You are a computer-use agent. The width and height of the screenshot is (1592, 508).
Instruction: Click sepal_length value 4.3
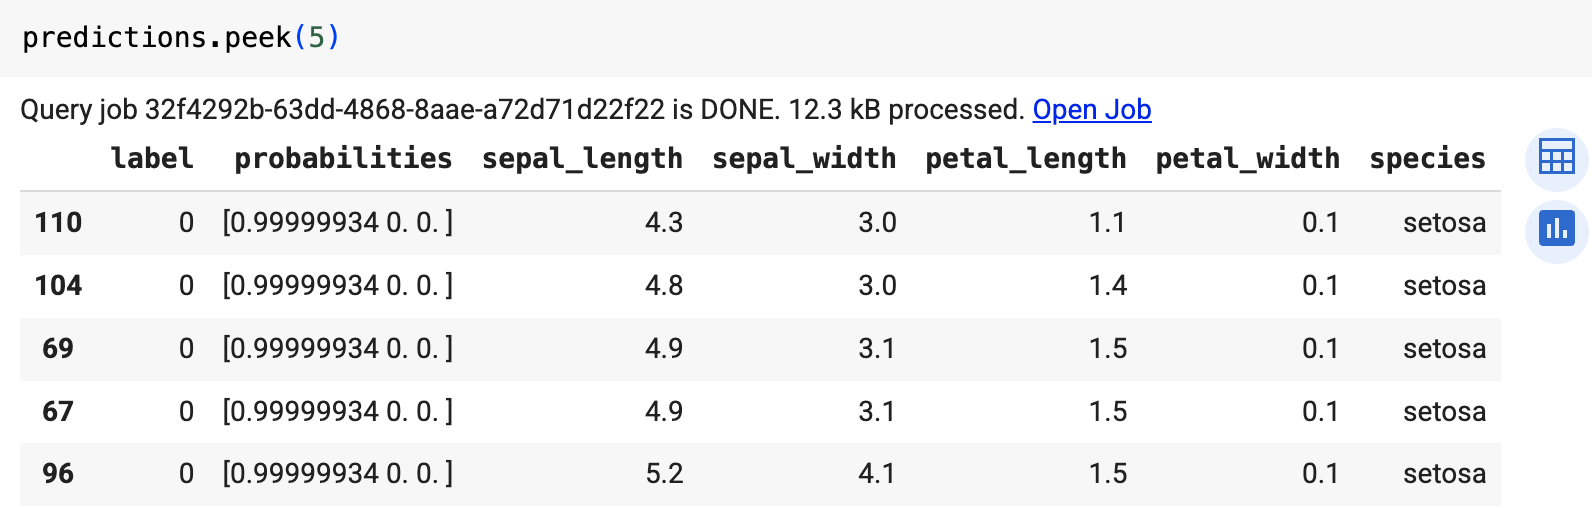point(664,222)
